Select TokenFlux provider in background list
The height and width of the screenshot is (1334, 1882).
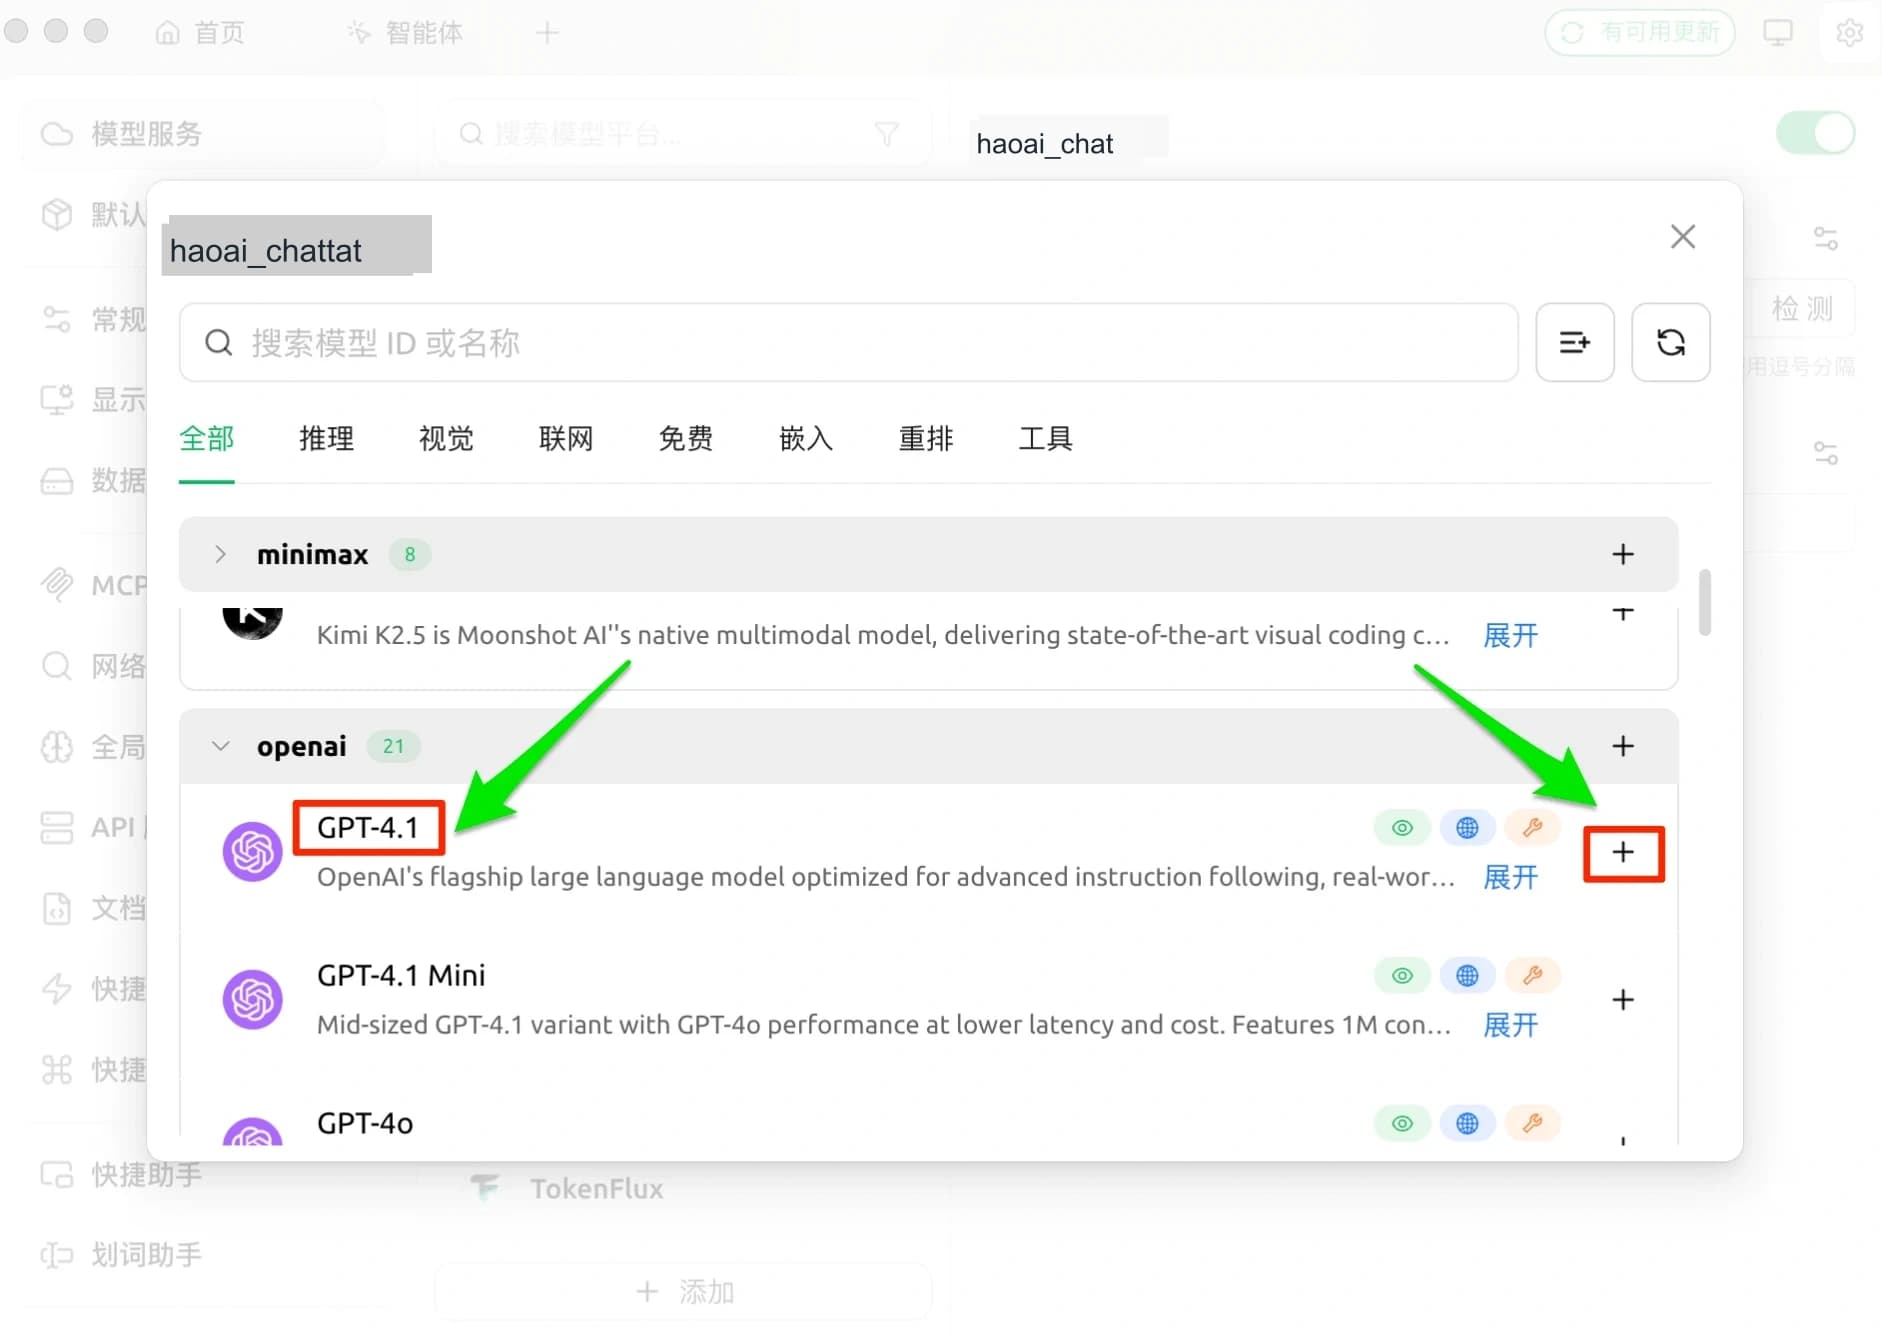pos(568,1188)
